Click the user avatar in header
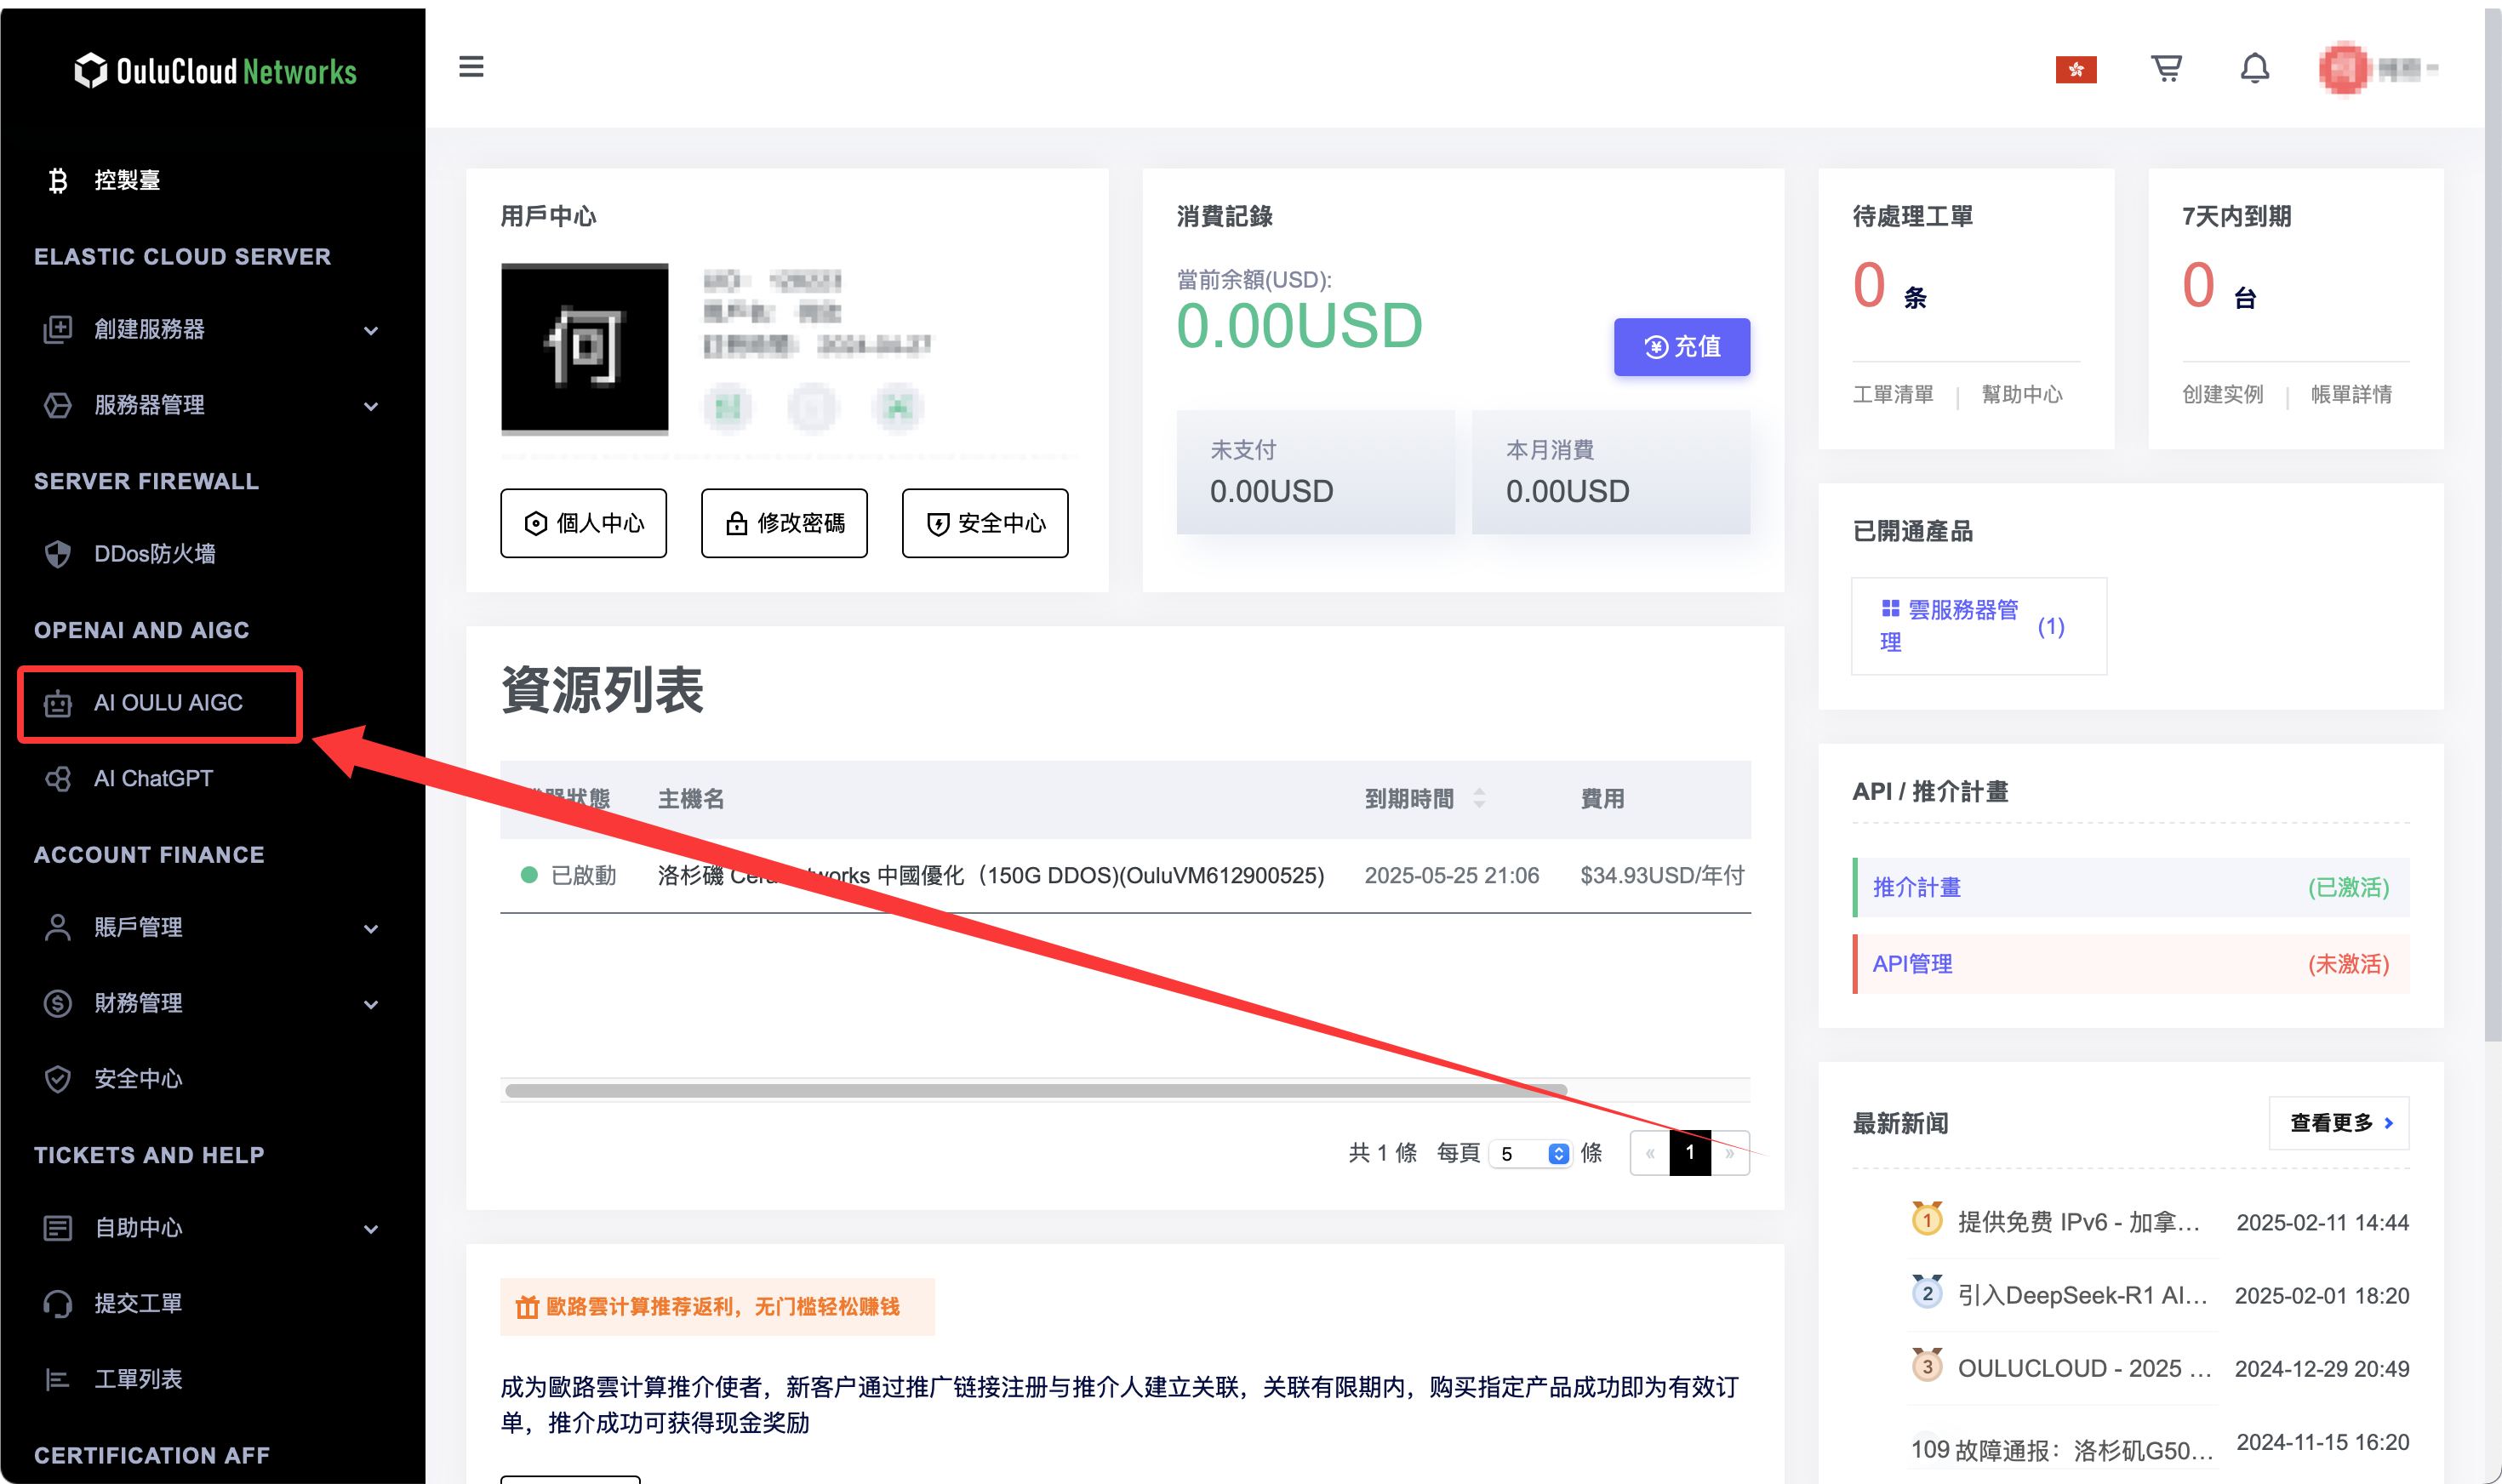 coord(2343,68)
